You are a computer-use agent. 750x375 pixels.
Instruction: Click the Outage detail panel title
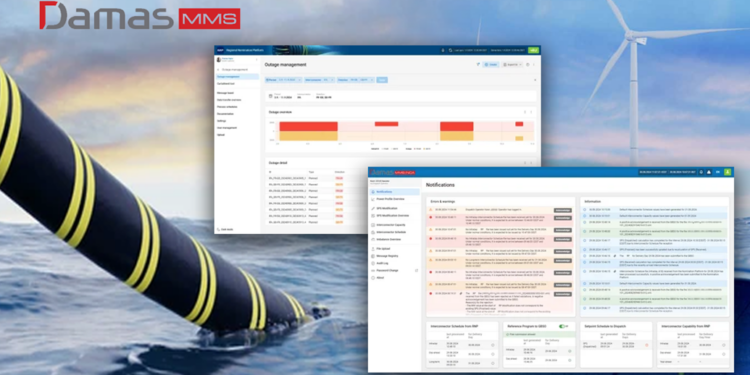278,163
